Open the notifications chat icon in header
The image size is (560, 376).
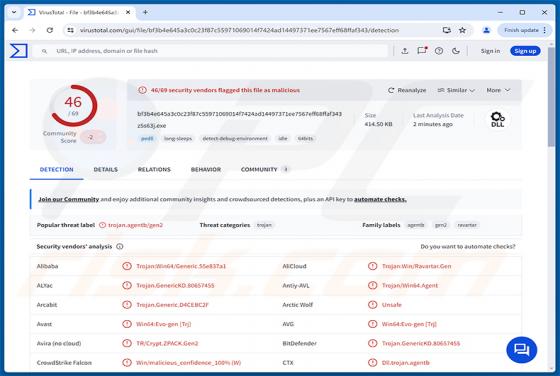click(x=422, y=51)
